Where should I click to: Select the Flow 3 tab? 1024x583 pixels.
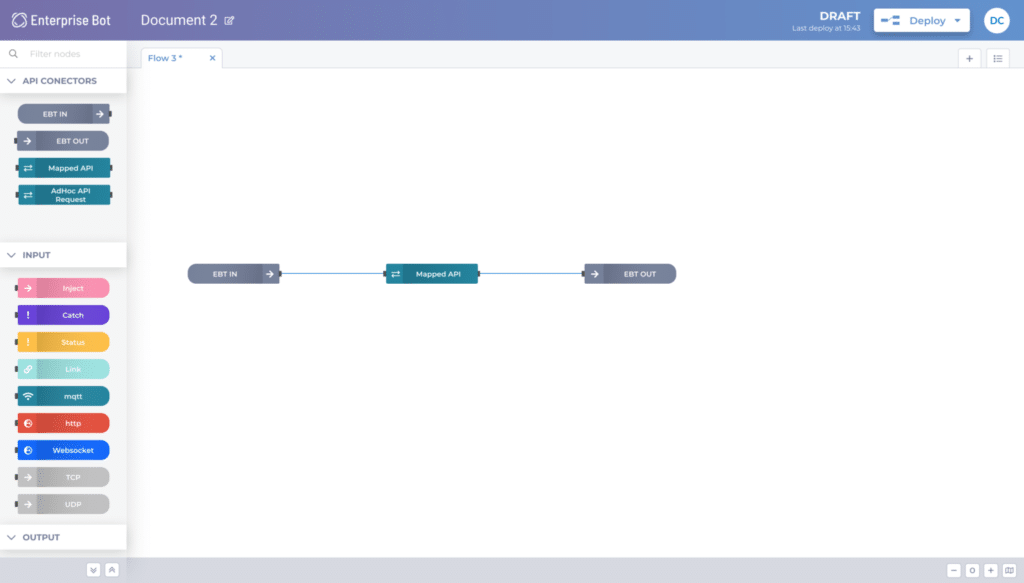click(166, 58)
